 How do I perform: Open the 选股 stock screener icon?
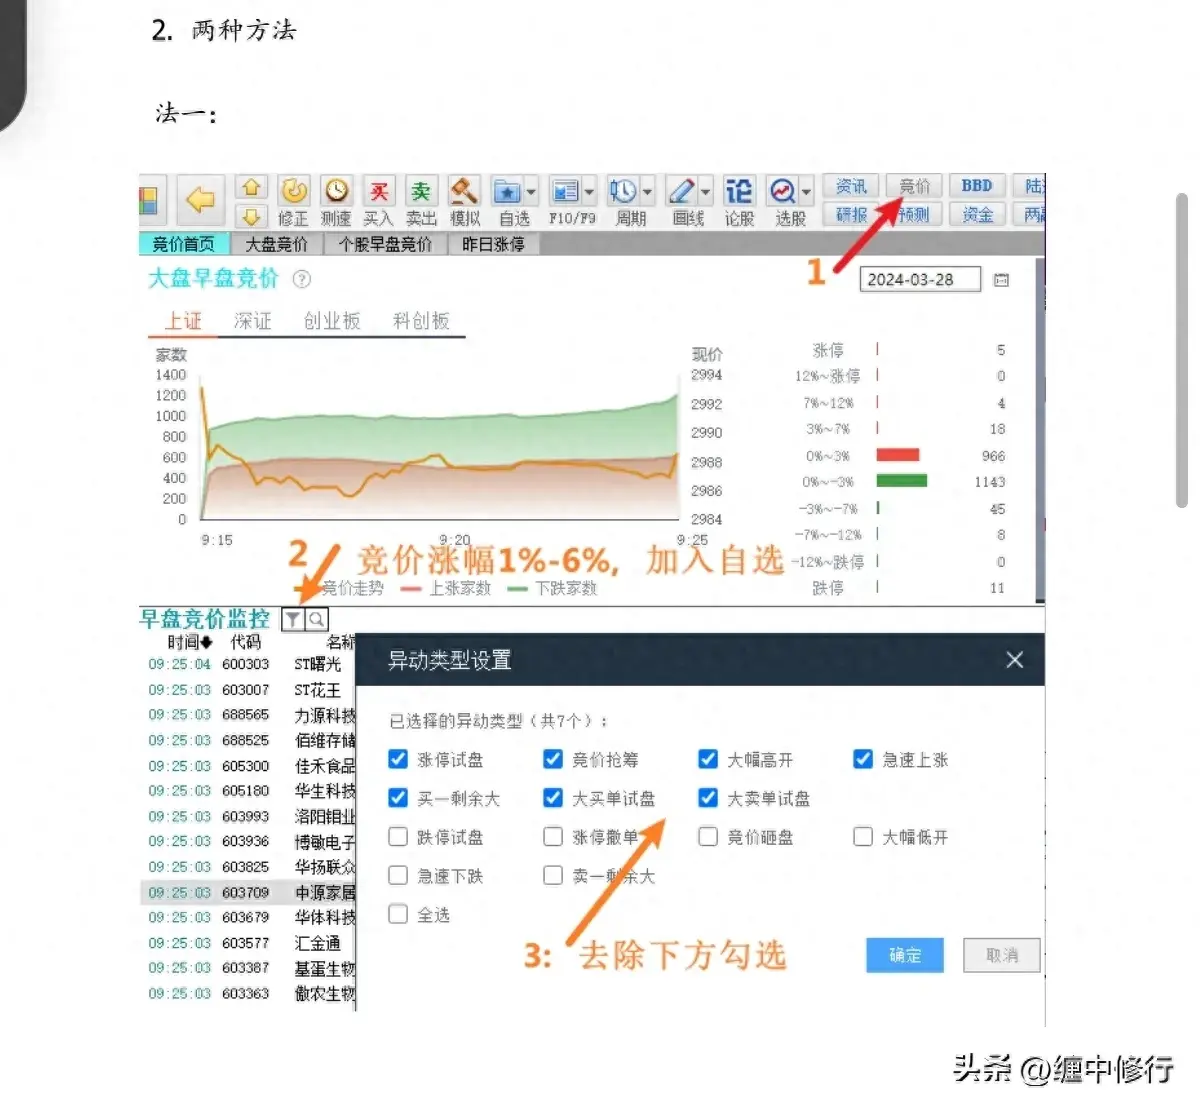tap(782, 191)
